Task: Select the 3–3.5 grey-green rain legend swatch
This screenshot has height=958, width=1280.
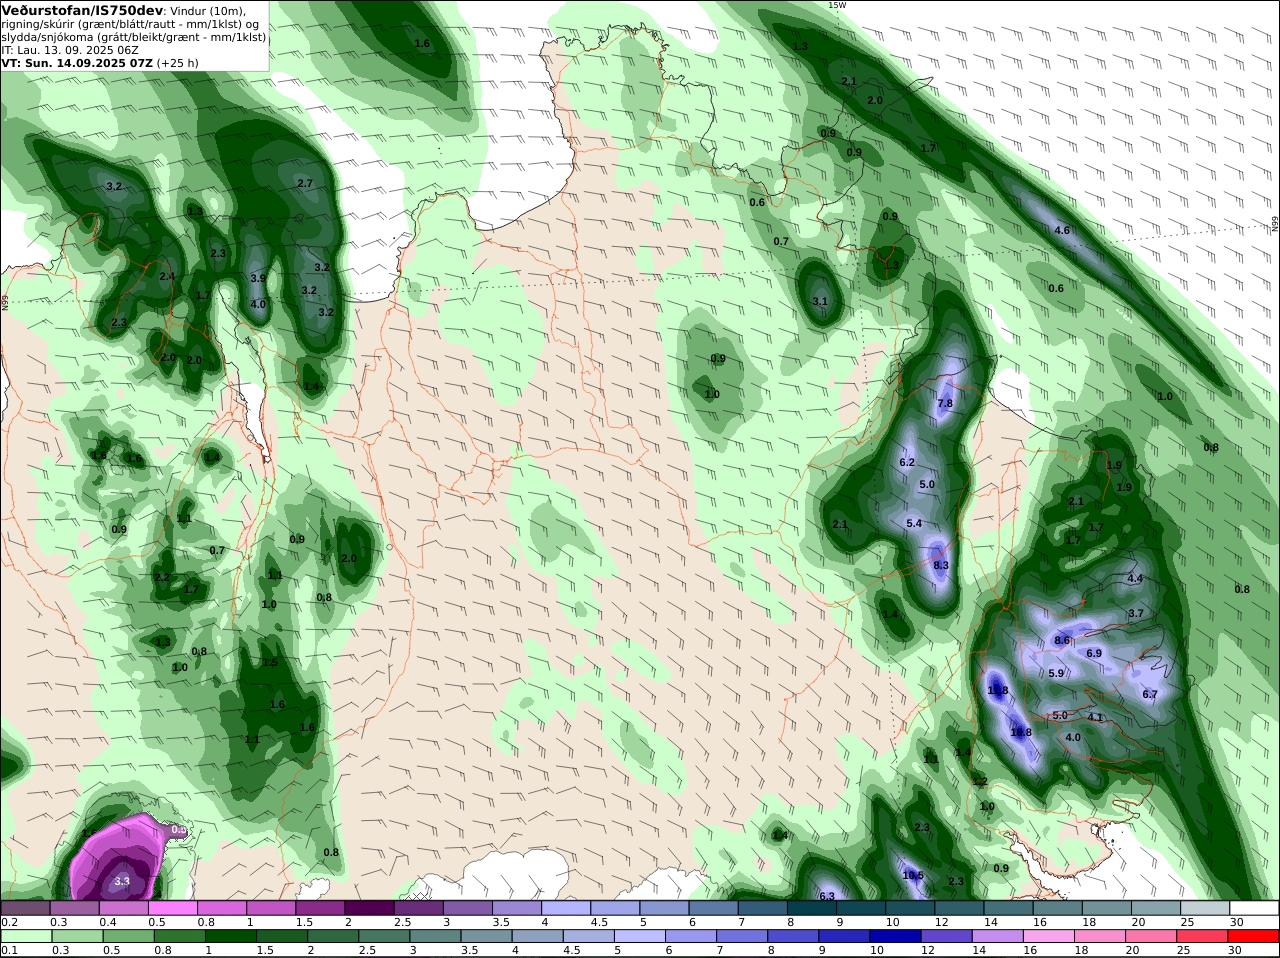Action: click(x=435, y=936)
